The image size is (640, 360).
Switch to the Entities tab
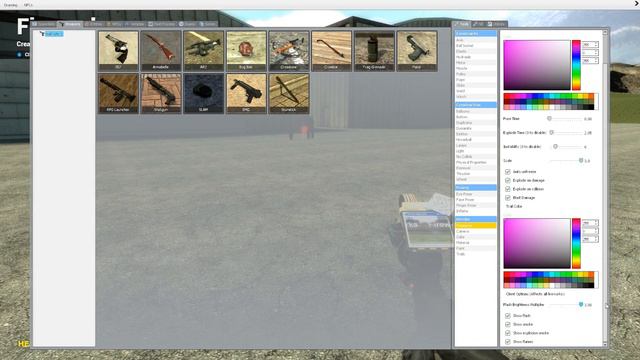[x=94, y=24]
